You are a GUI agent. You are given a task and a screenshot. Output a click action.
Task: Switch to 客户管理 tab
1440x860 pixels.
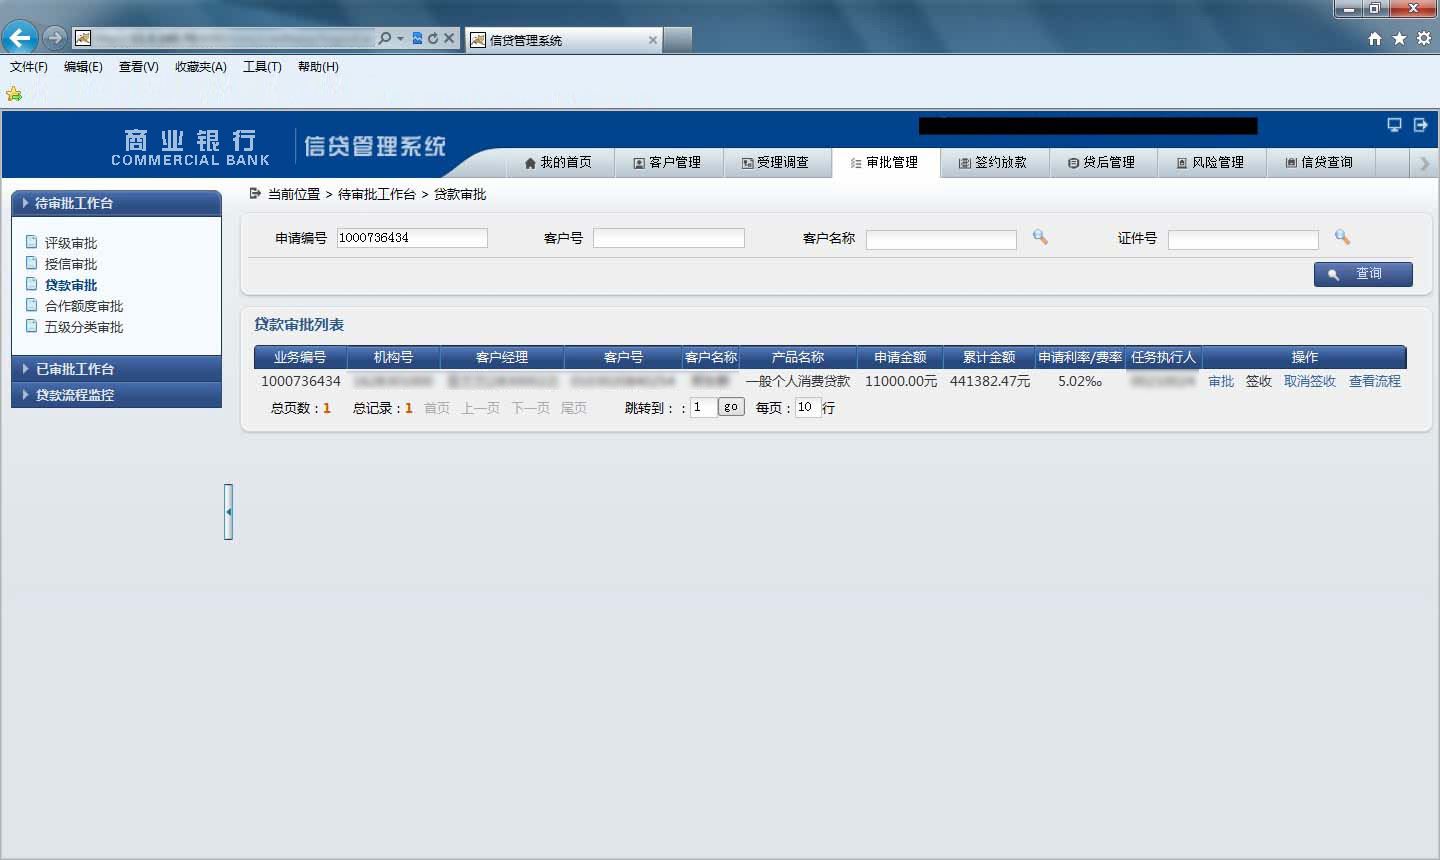click(667, 162)
